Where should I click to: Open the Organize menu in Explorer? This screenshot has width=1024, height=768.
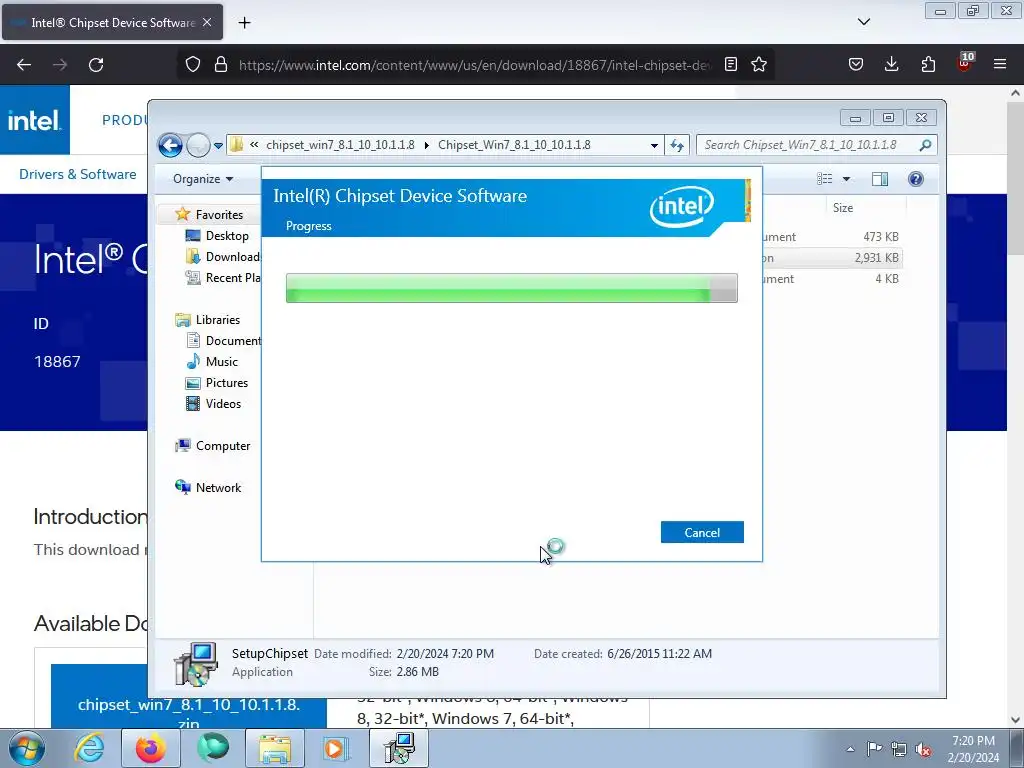(x=202, y=179)
